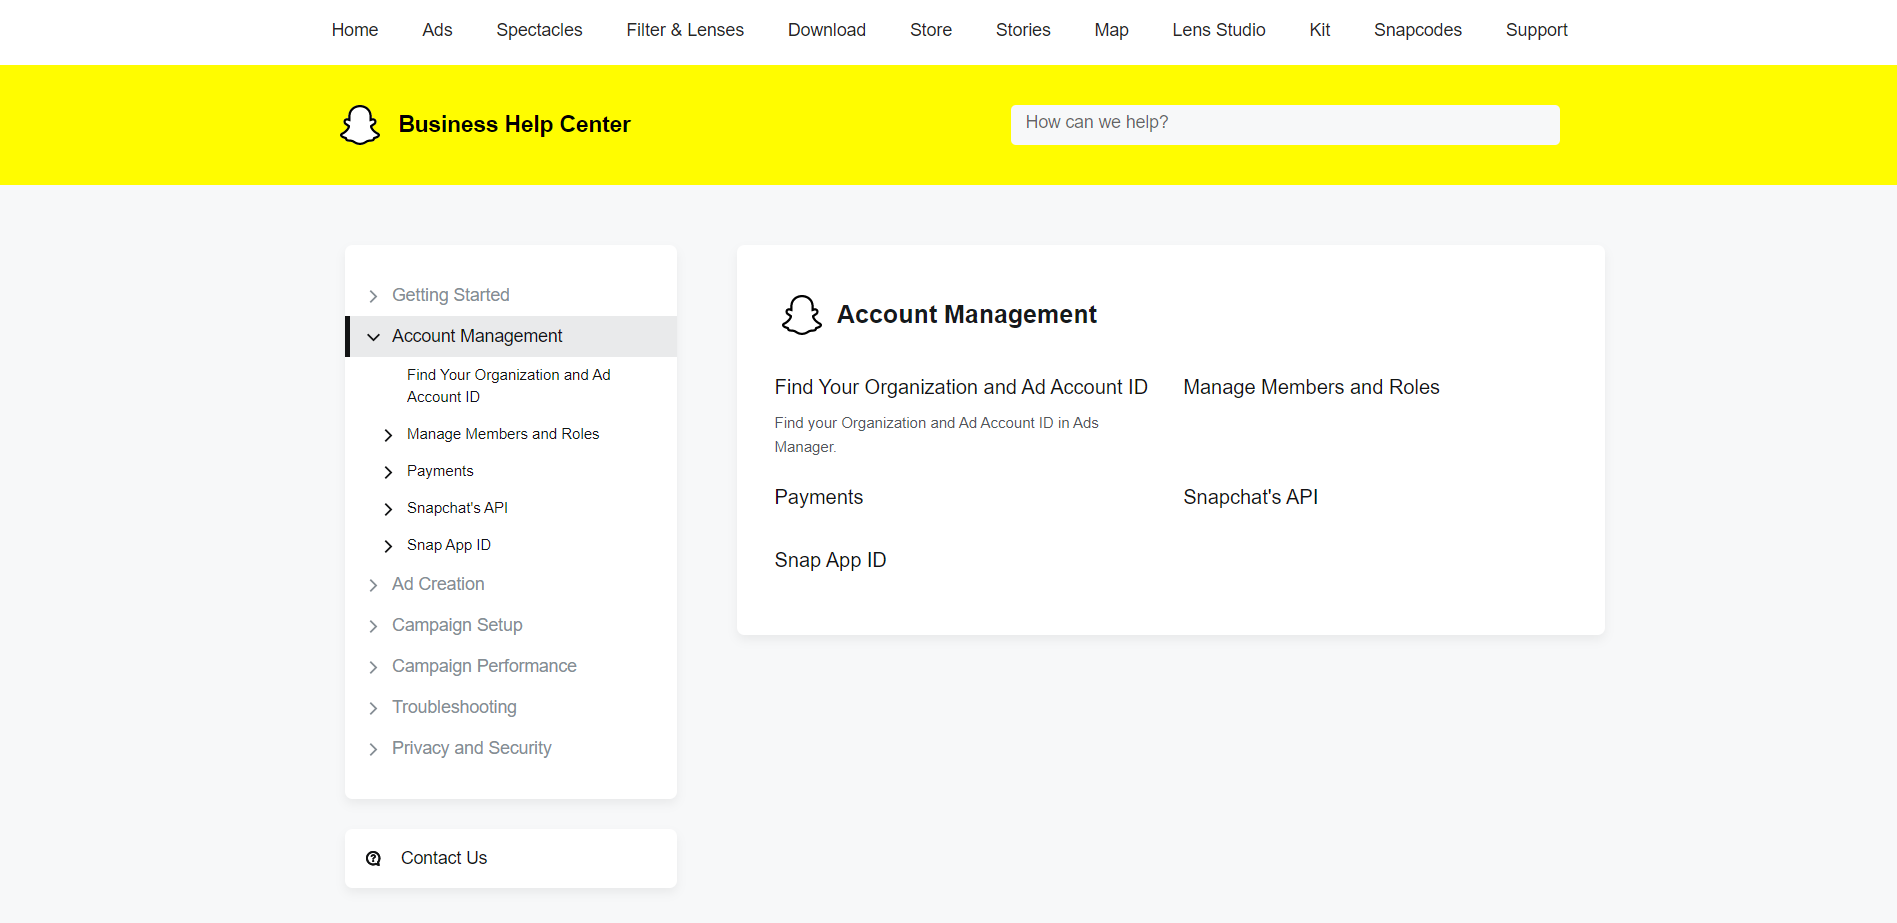
Task: Open the Store navigation item
Action: pos(931,30)
